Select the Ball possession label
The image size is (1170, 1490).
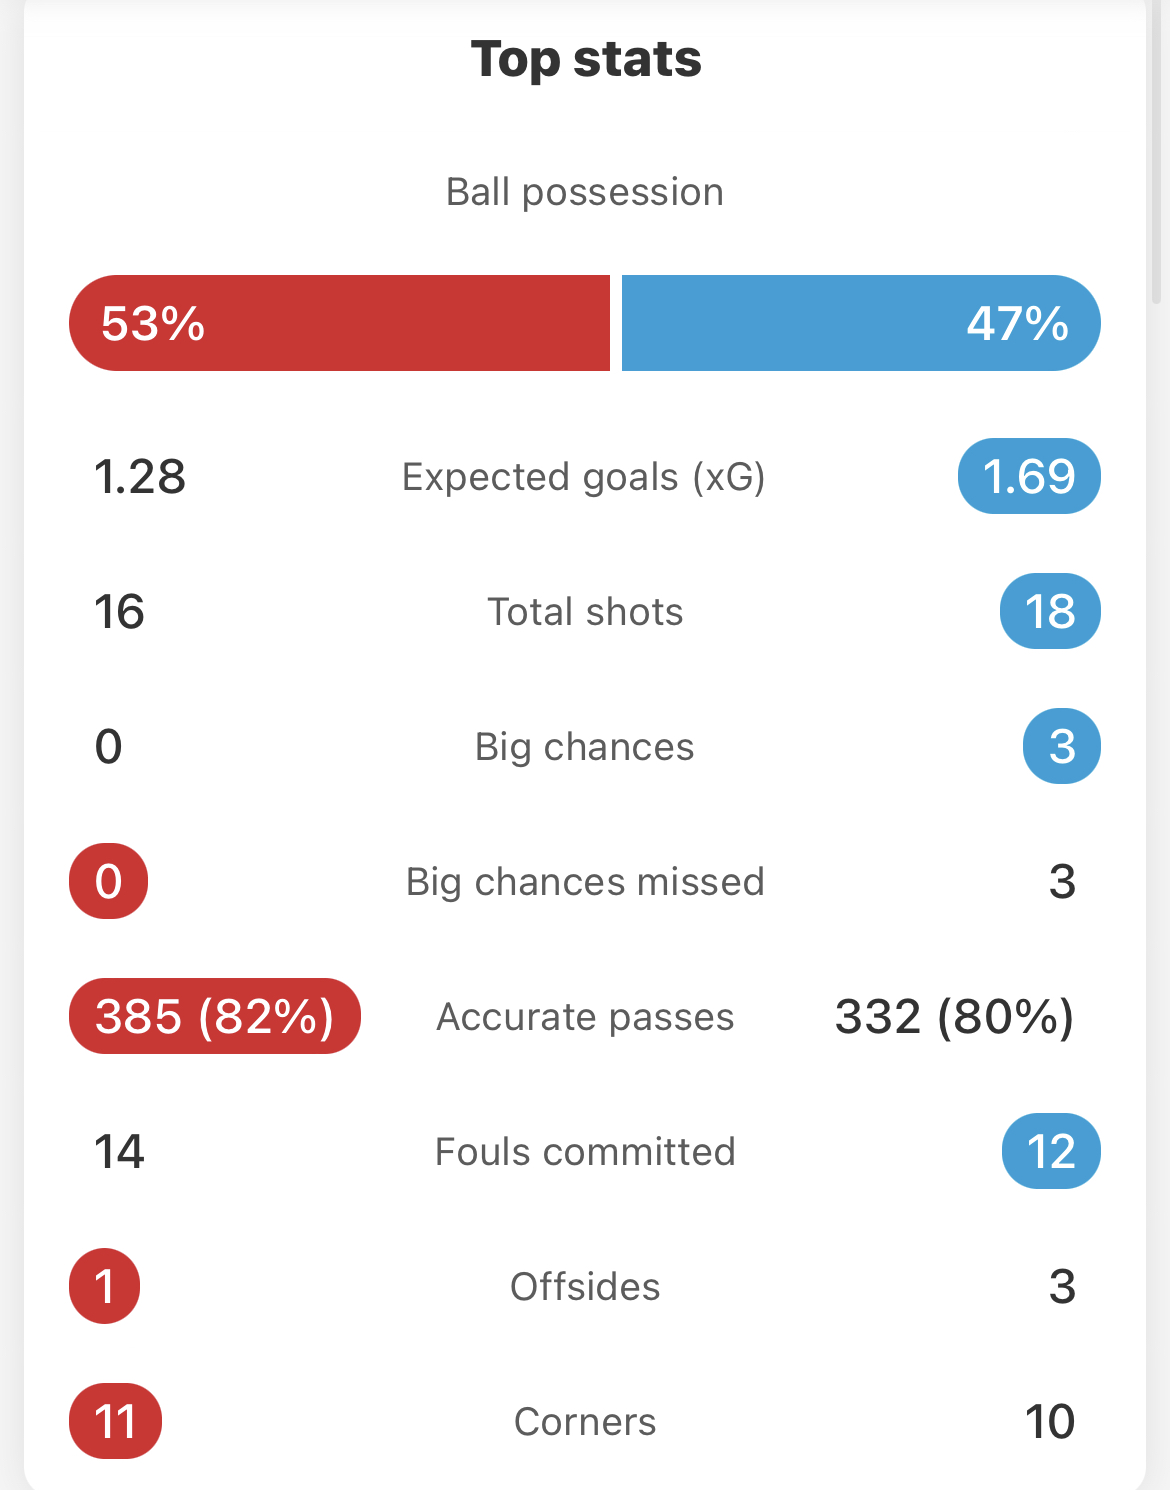(x=585, y=192)
